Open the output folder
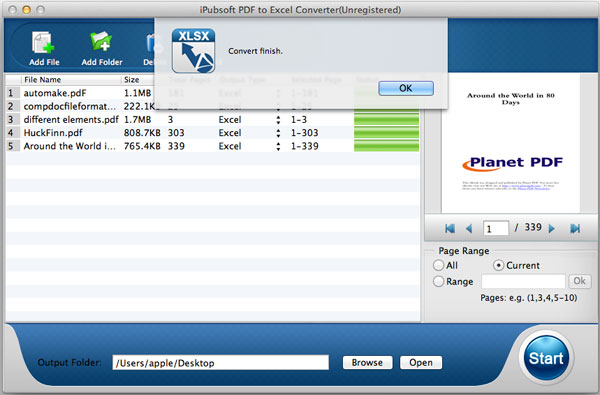This screenshot has height=395, width=600. tap(421, 362)
